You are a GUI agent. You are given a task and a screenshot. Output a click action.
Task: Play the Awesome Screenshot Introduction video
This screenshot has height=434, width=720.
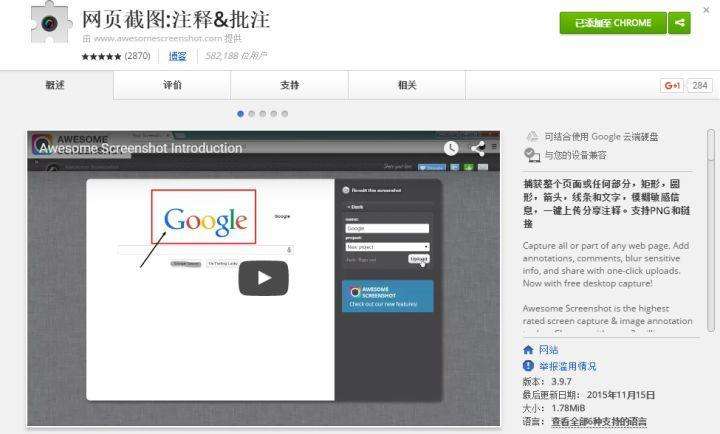[x=264, y=278]
